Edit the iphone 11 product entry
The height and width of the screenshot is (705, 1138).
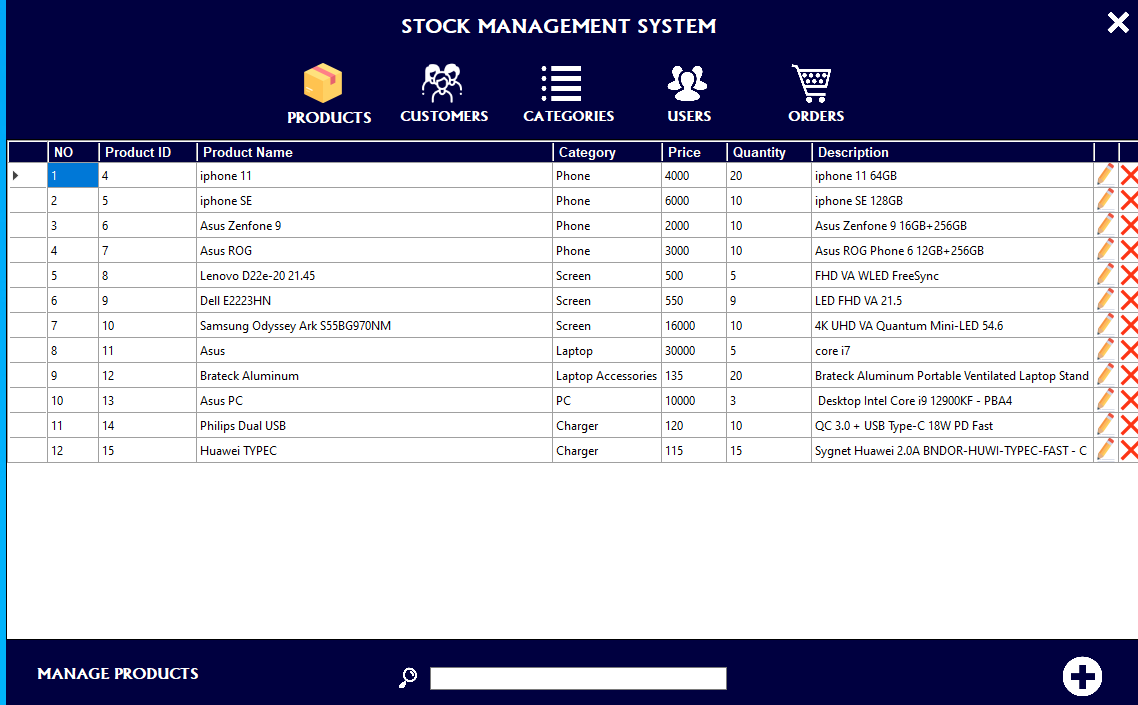tap(1104, 174)
